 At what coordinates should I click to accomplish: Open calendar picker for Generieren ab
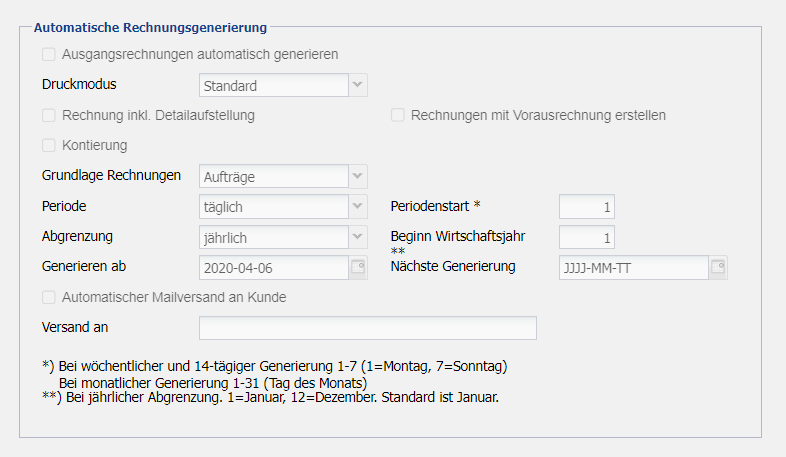tap(358, 267)
